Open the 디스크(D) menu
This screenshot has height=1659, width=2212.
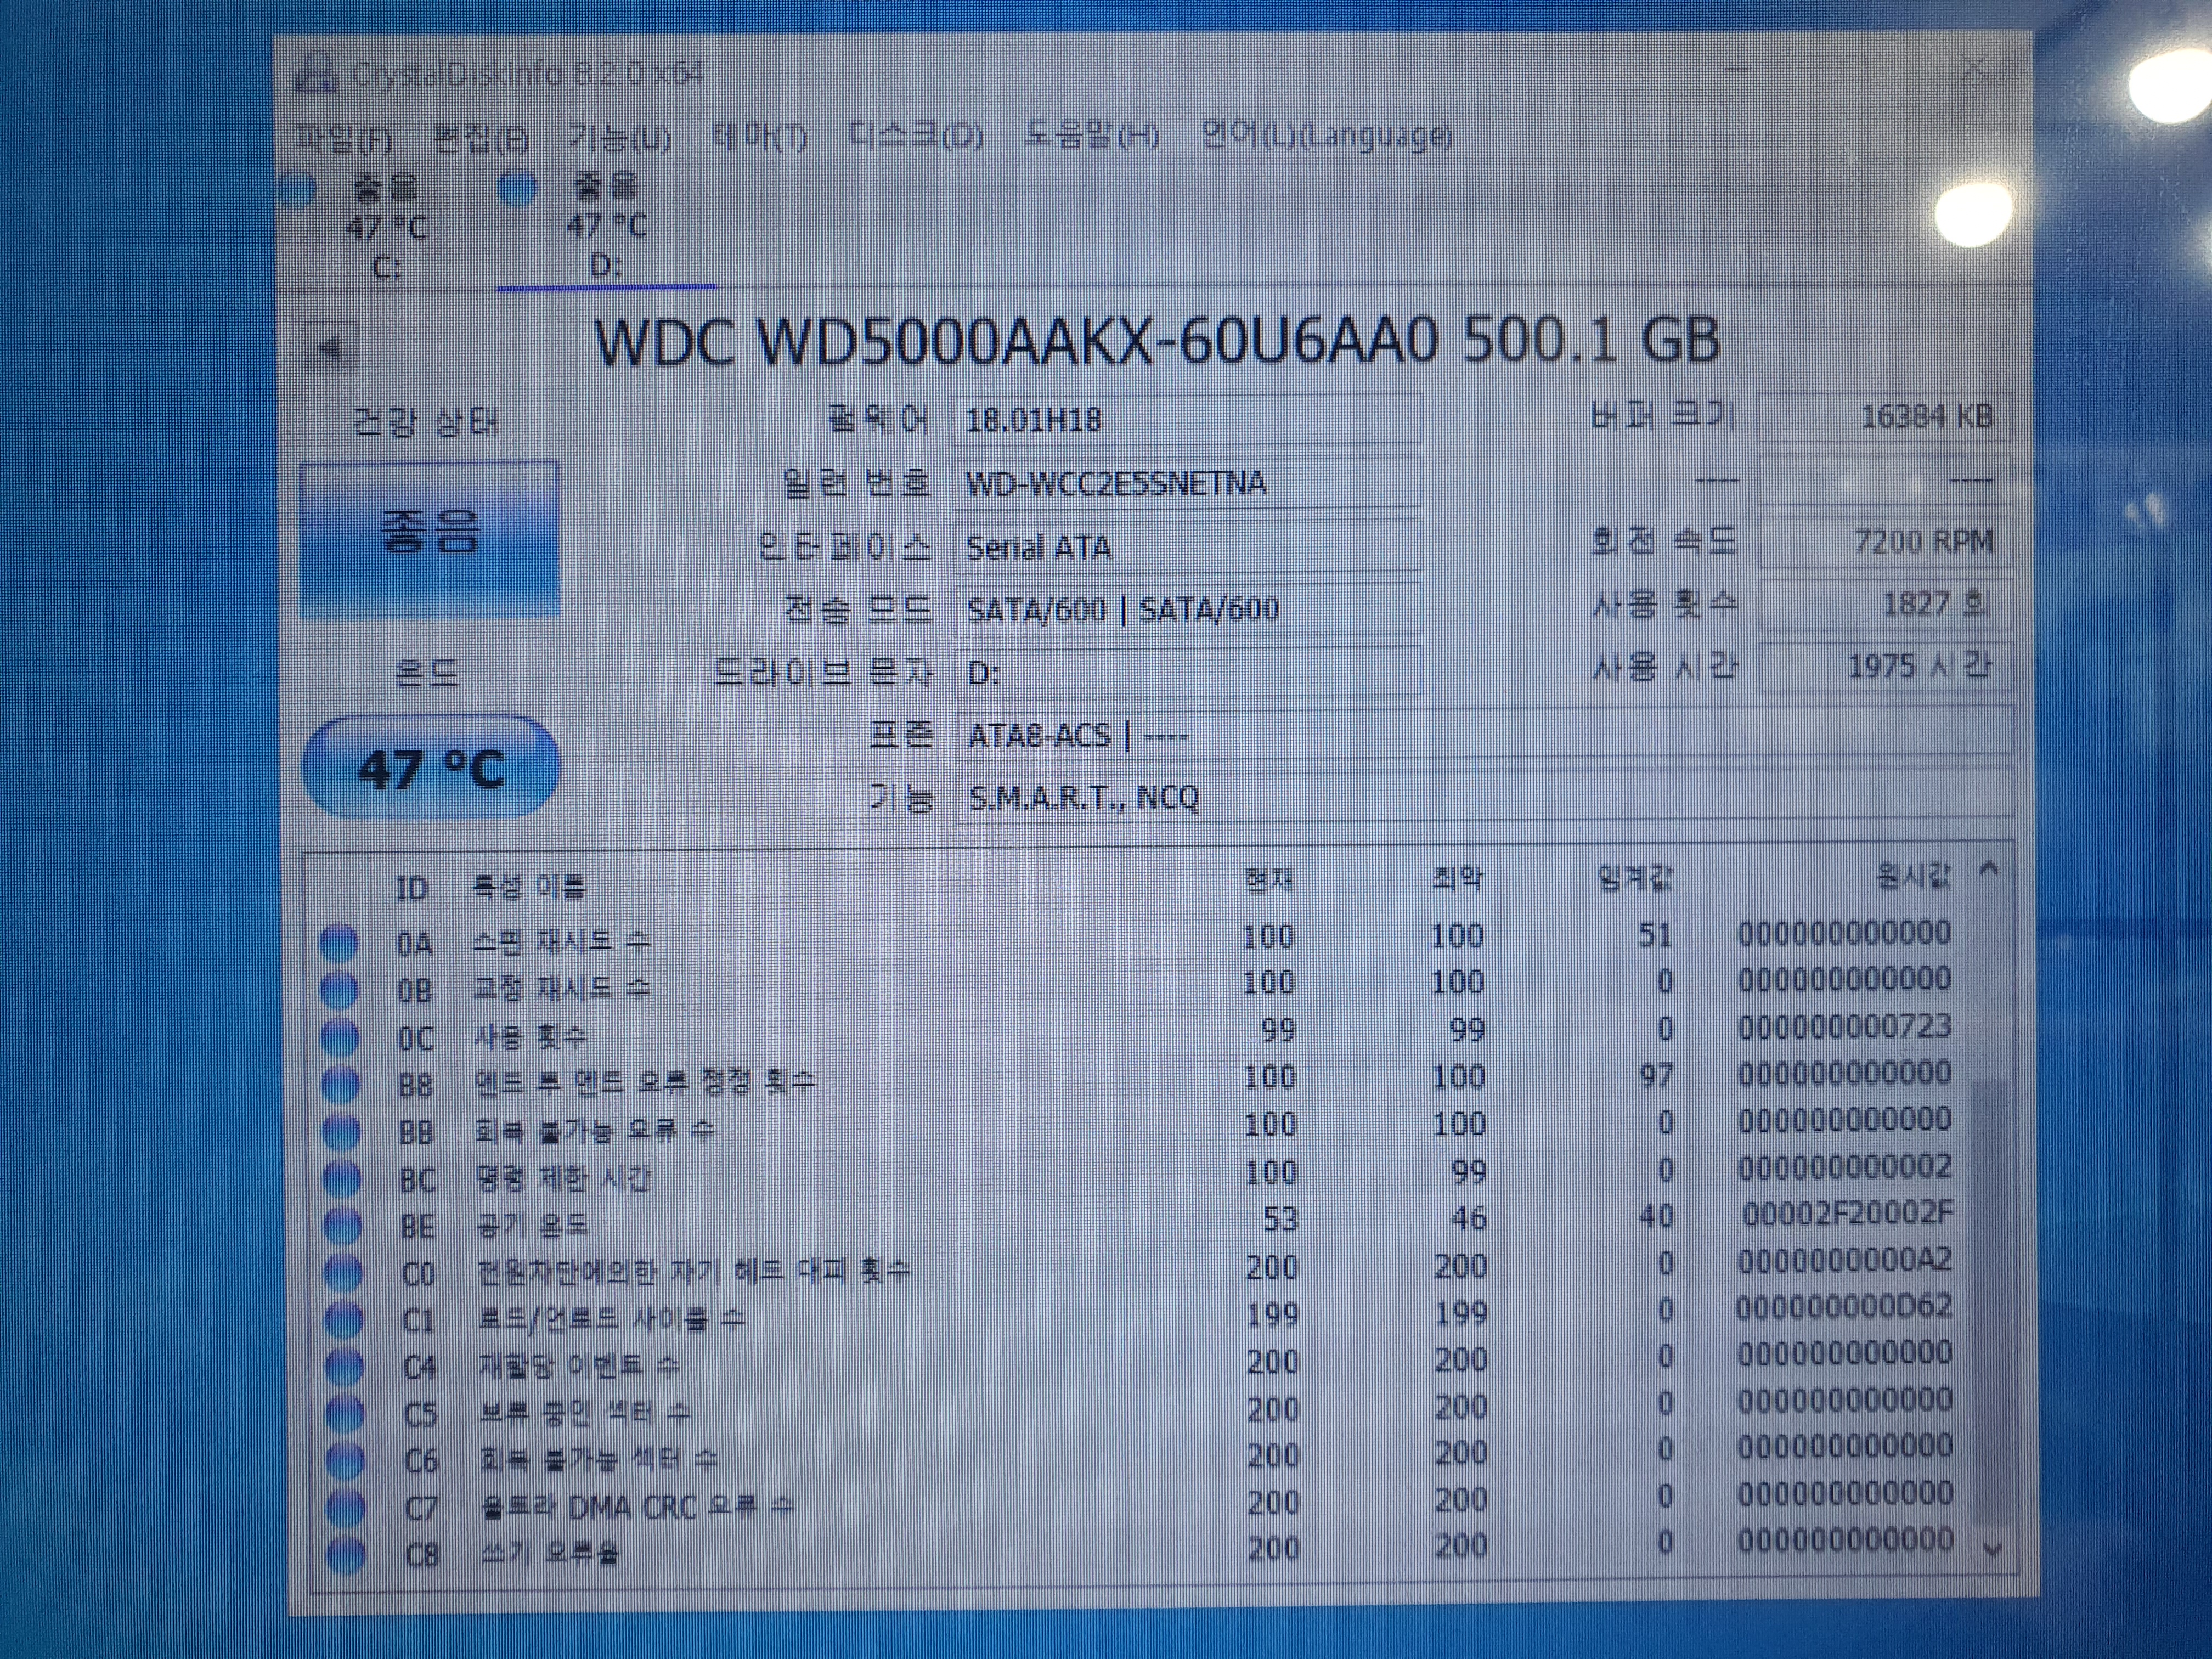[x=916, y=136]
